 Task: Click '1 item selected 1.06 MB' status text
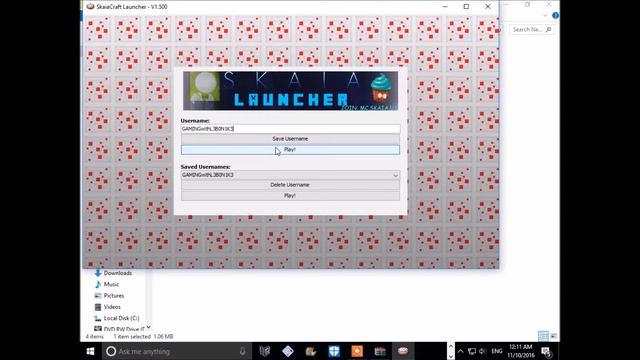click(x=143, y=337)
